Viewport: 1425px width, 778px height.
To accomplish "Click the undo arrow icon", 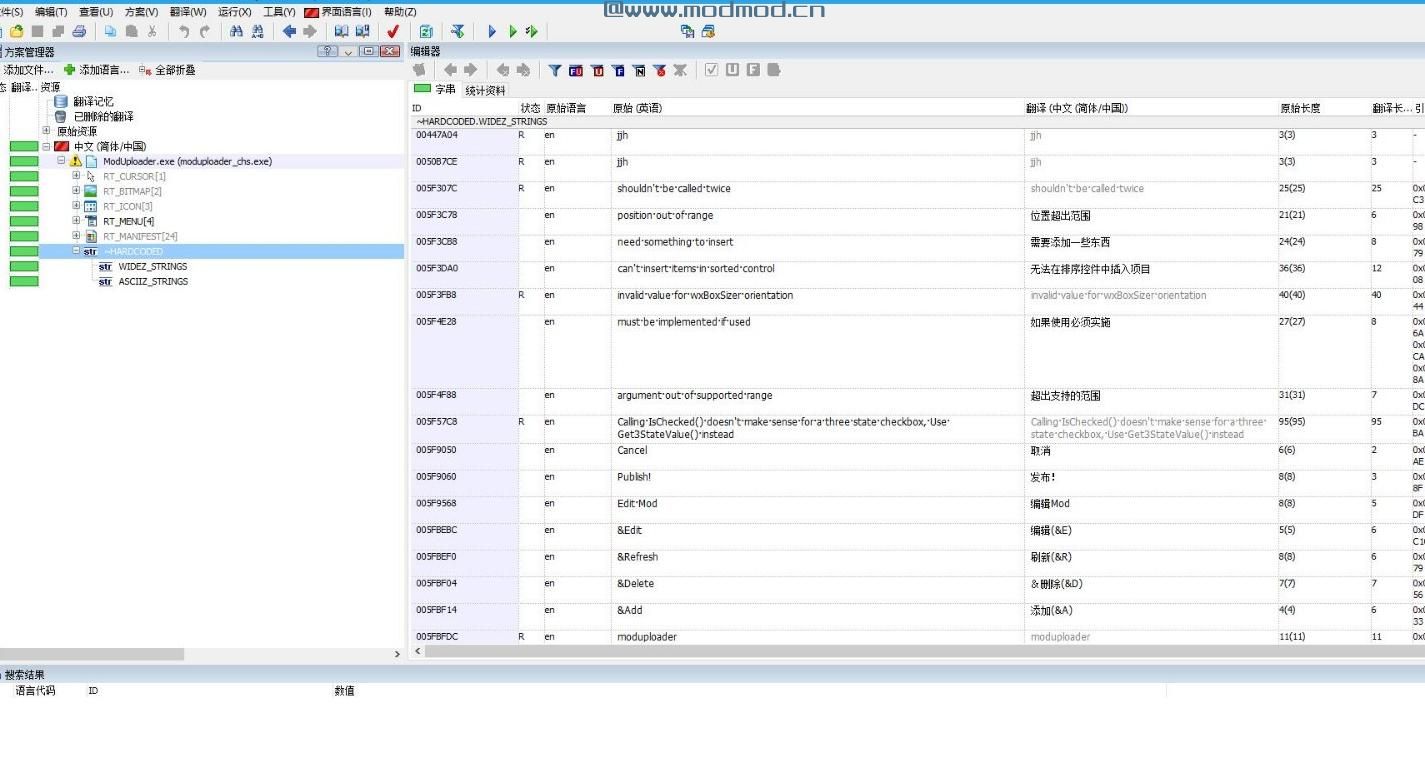I will click(184, 32).
